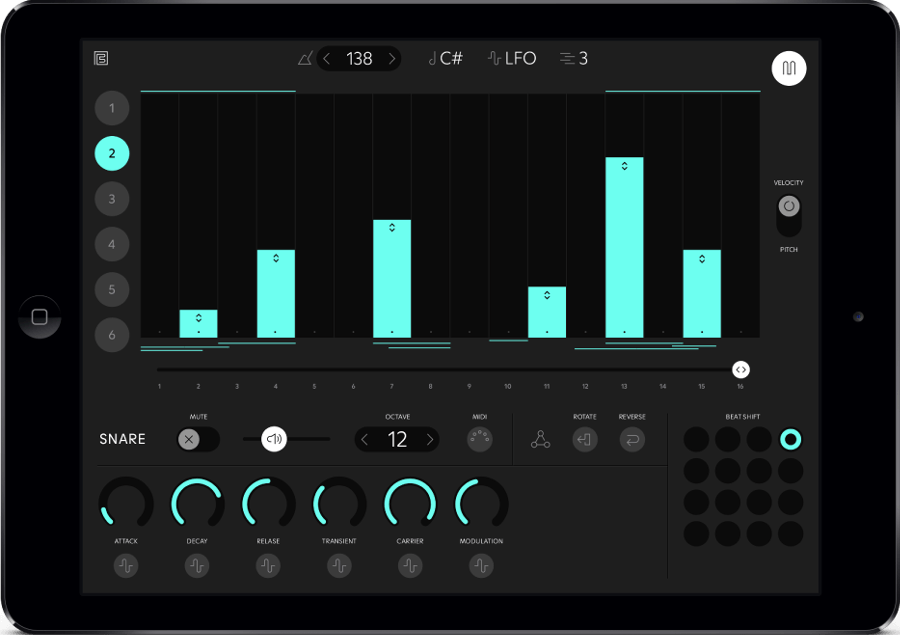Open the swing setting showing 3

(574, 59)
